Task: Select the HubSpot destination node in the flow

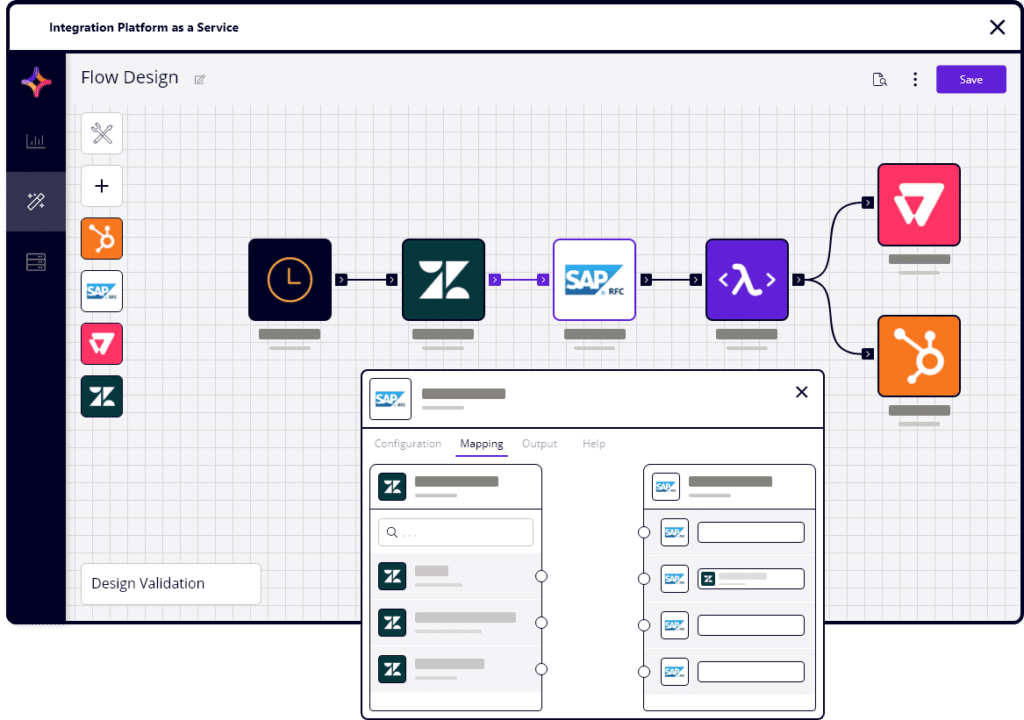Action: click(x=918, y=355)
